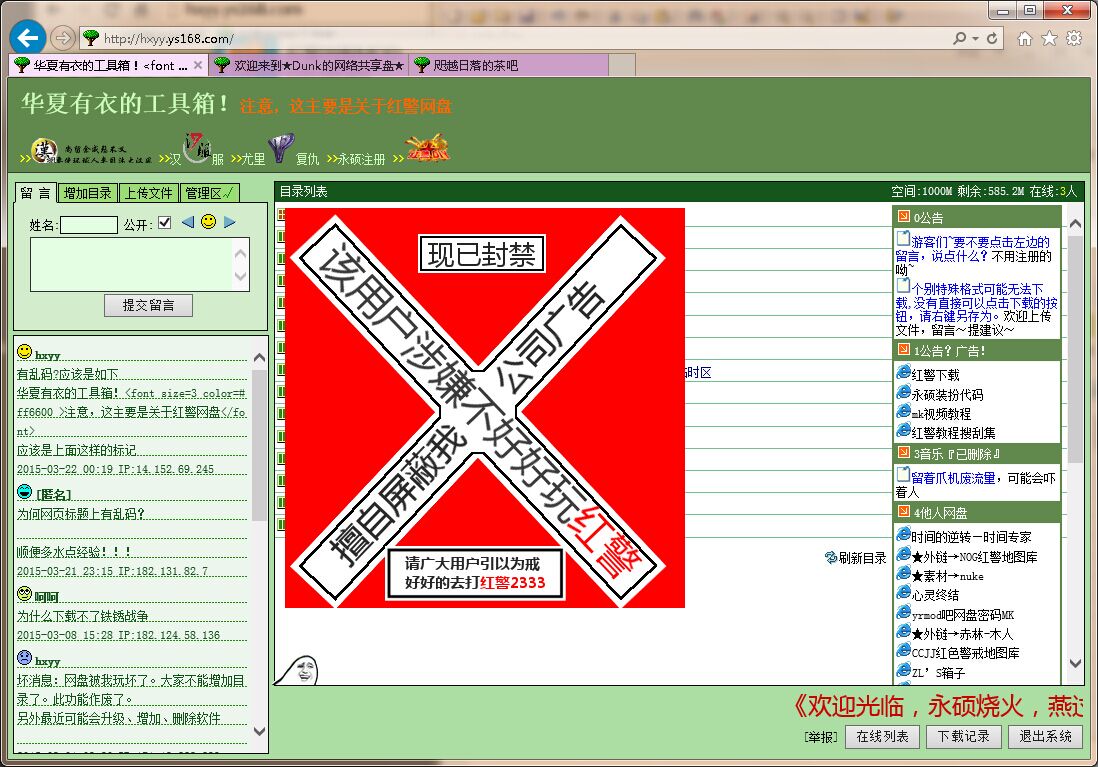1098x767 pixels.
Task: Click the browser back arrow button
Action: tap(27, 38)
